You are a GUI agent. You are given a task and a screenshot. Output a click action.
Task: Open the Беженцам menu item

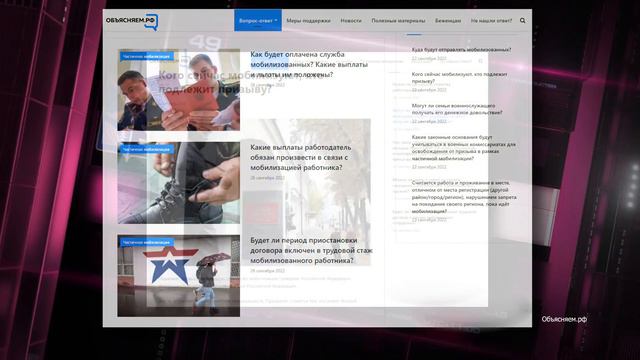[x=448, y=20]
